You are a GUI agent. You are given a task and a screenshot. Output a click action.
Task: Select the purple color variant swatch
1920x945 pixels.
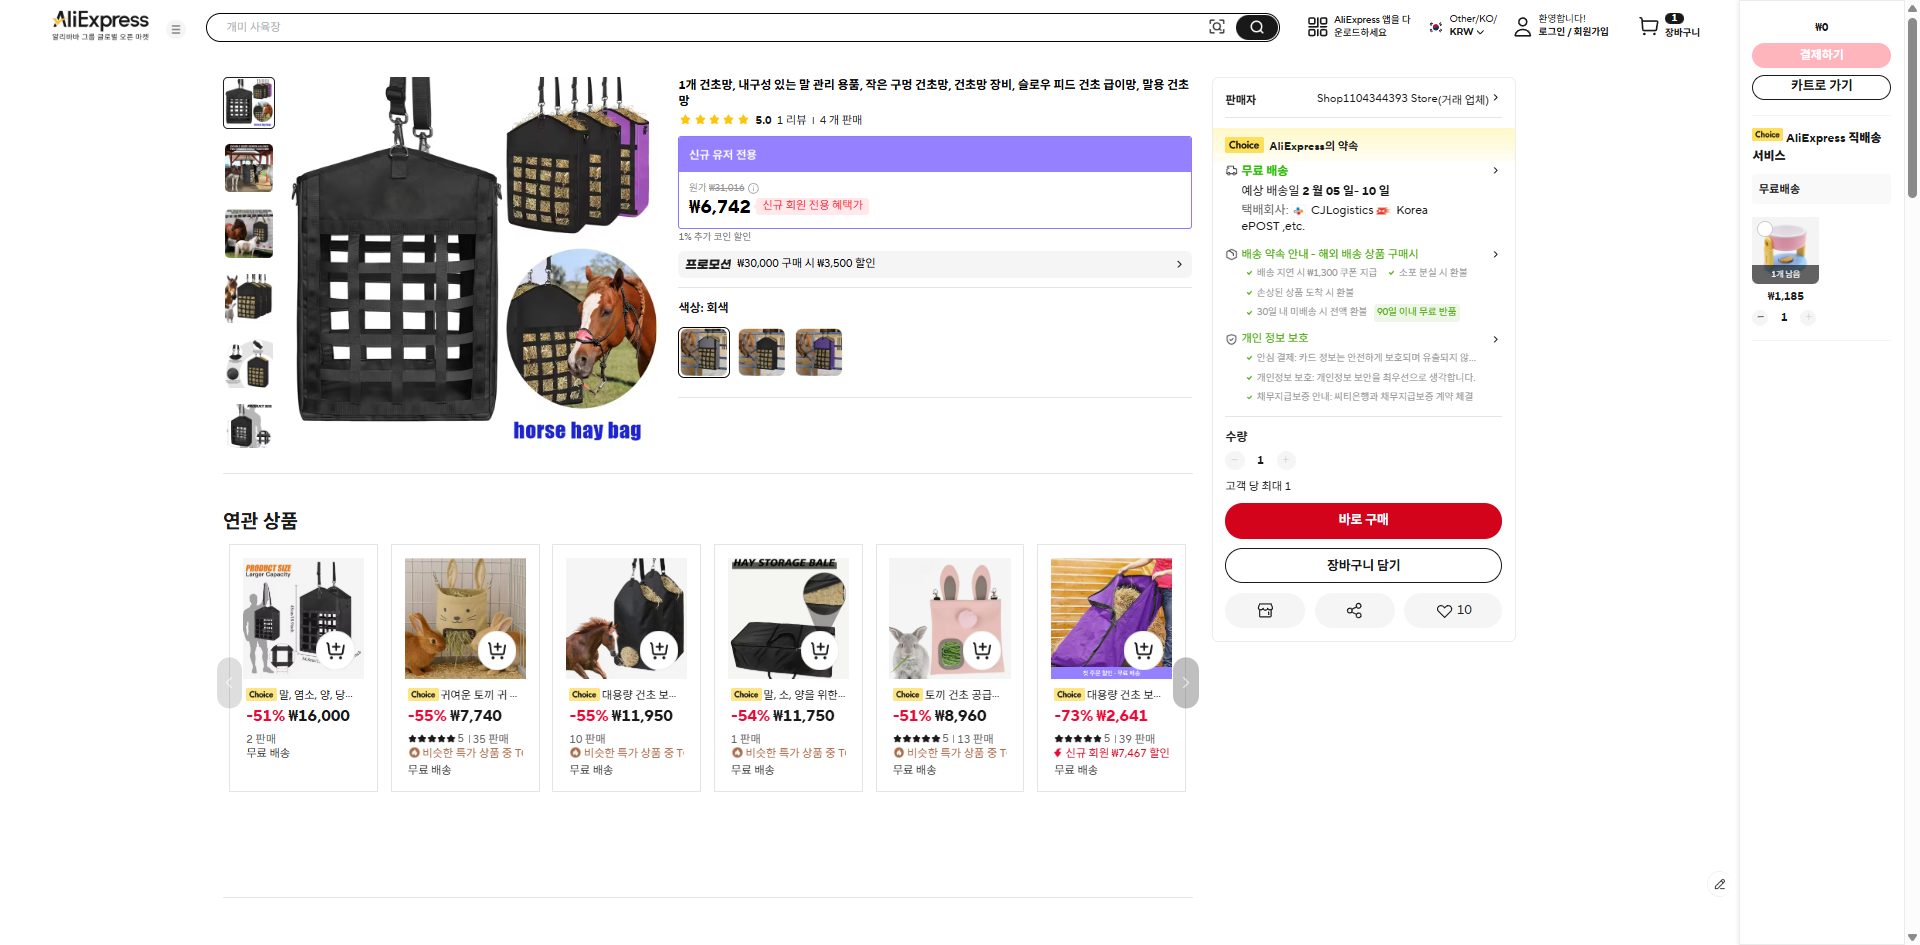pyautogui.click(x=819, y=352)
